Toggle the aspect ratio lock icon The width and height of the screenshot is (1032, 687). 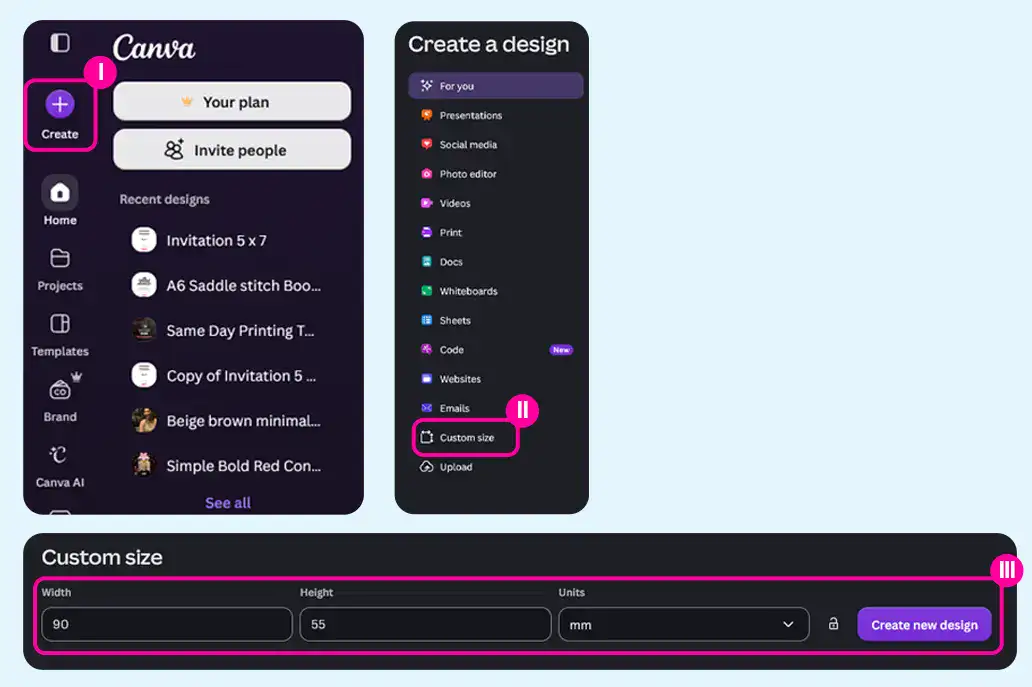tap(833, 623)
